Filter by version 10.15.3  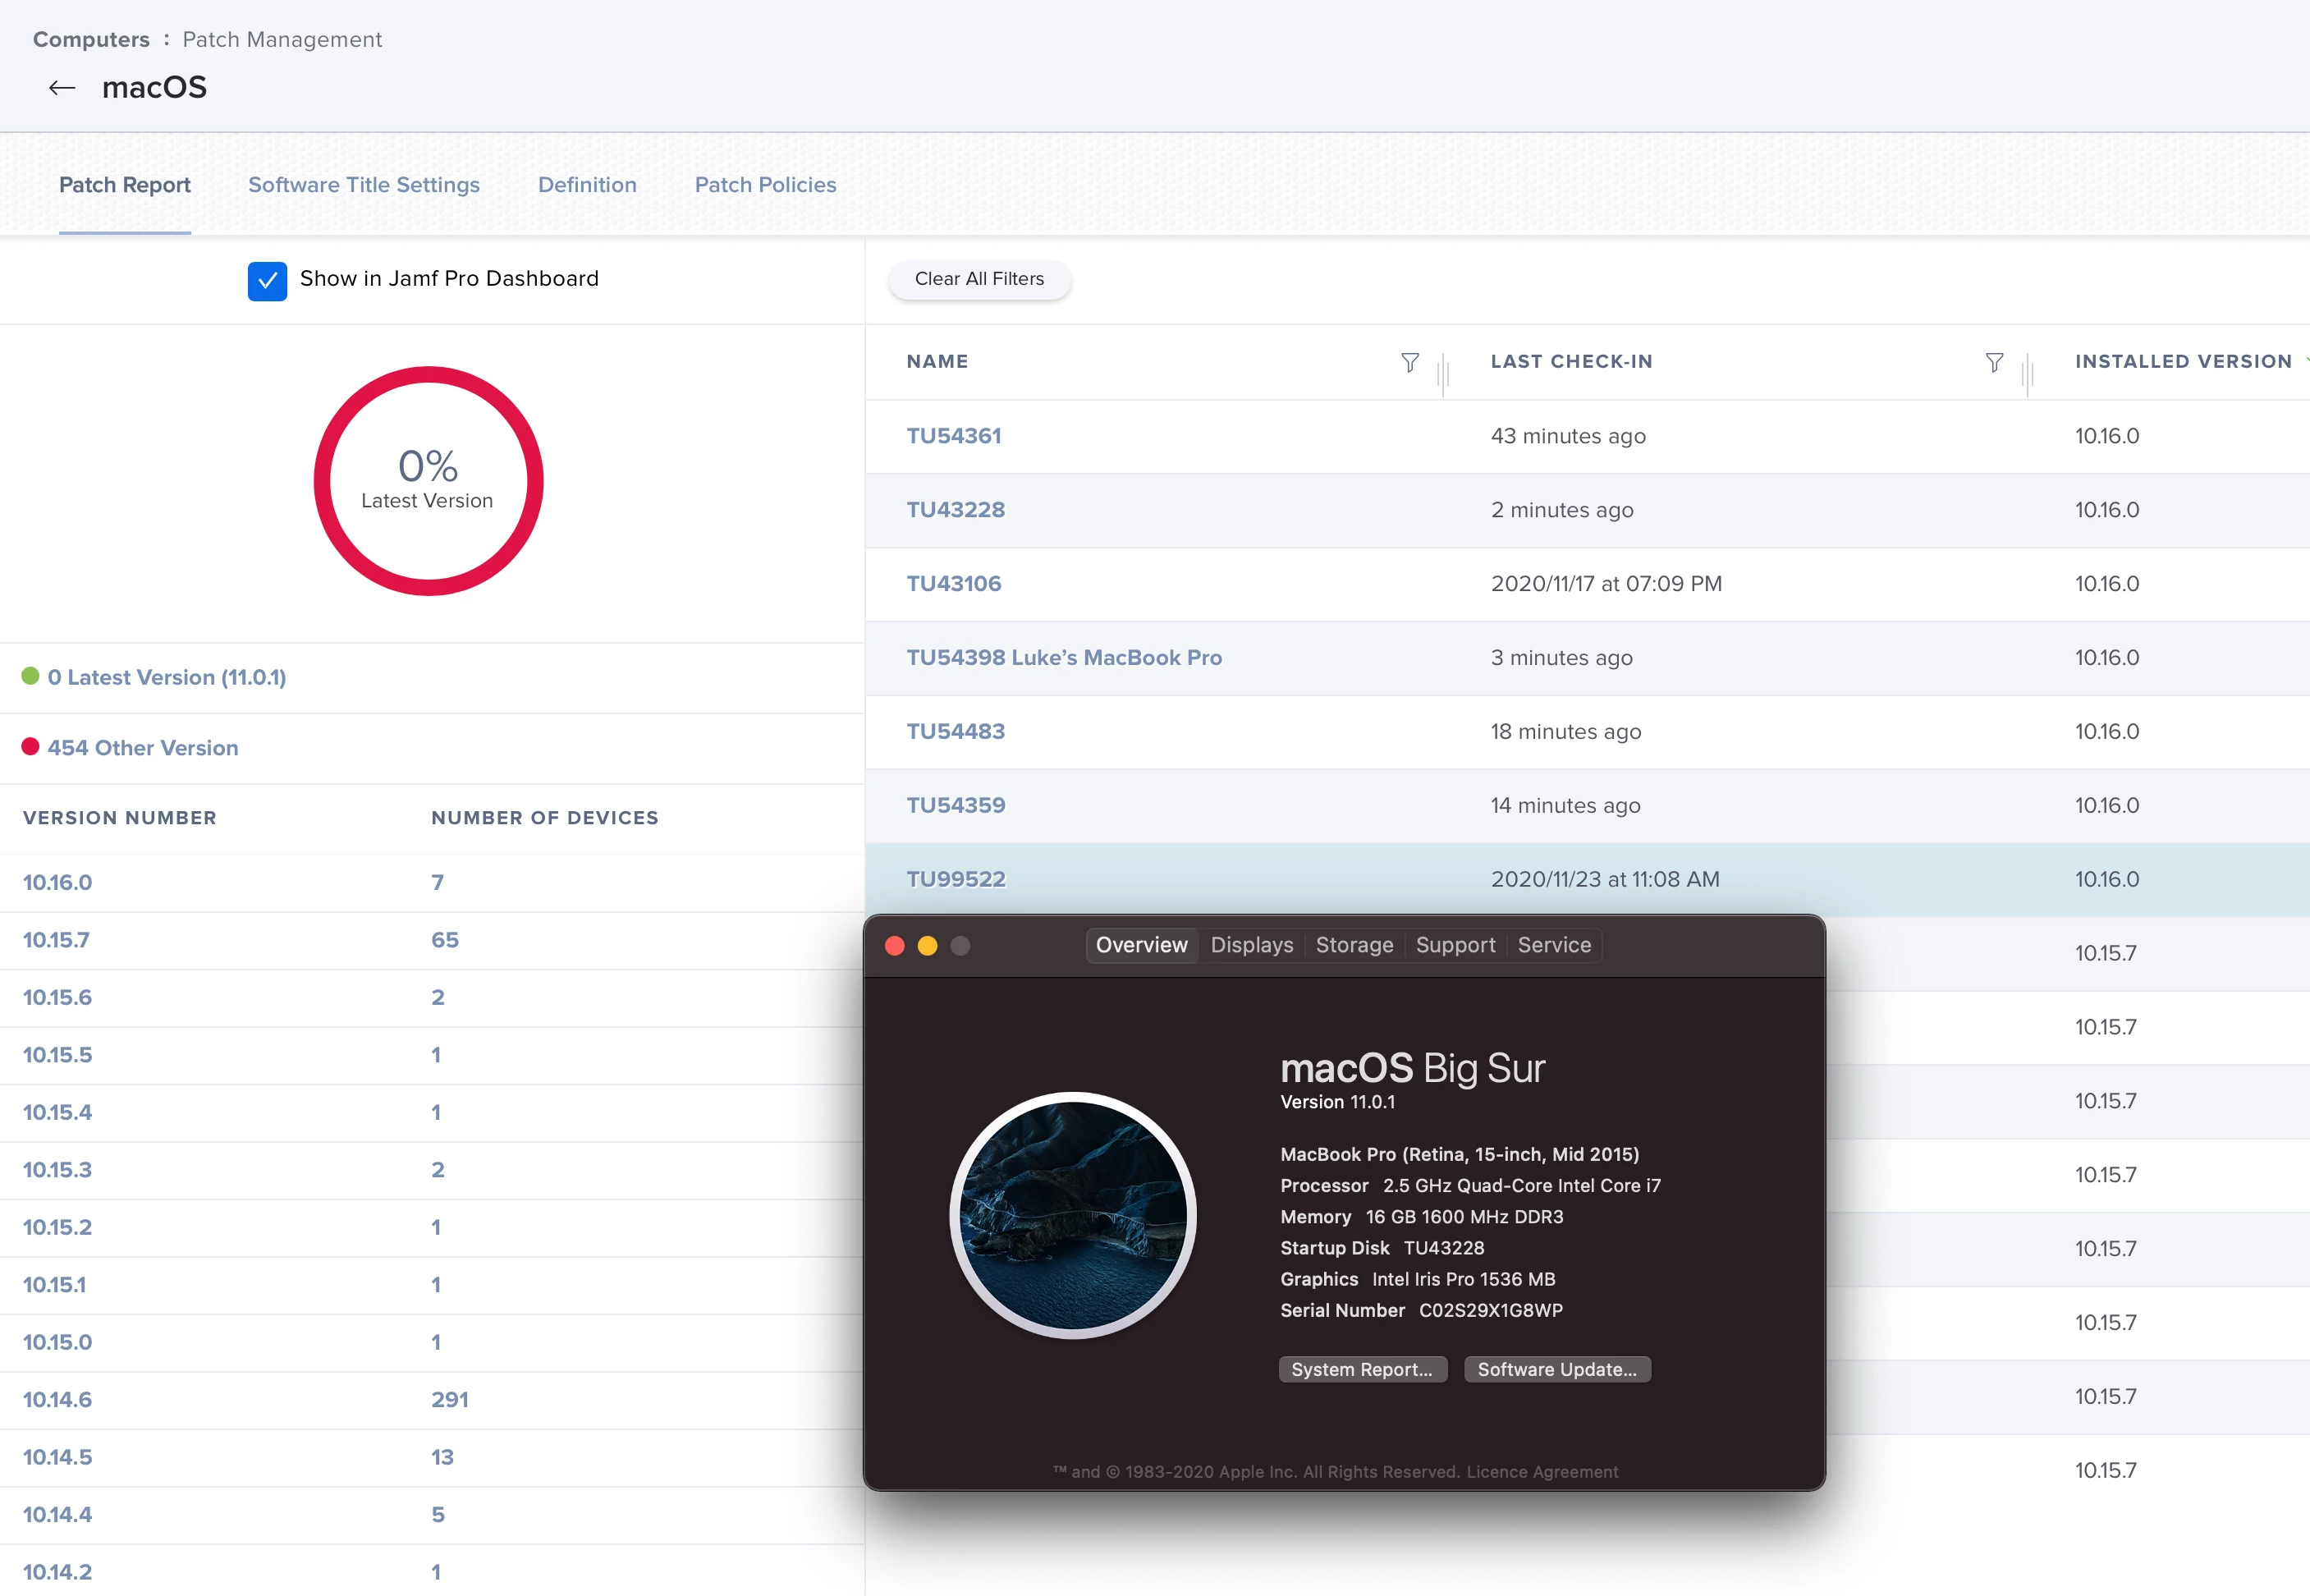tap(57, 1170)
